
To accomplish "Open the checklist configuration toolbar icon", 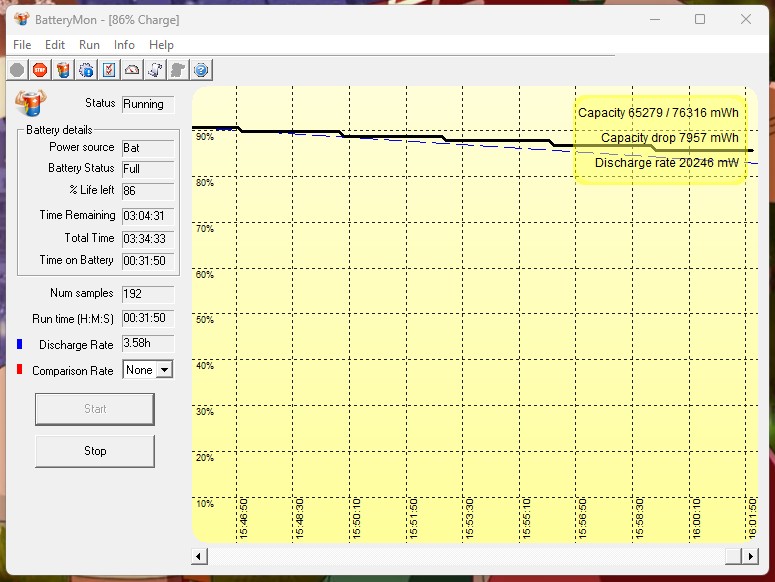I will tap(109, 70).
